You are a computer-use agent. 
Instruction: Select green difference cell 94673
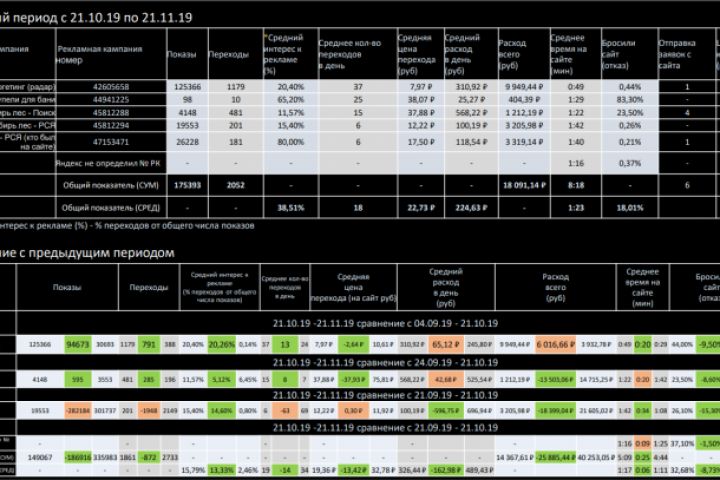click(78, 344)
